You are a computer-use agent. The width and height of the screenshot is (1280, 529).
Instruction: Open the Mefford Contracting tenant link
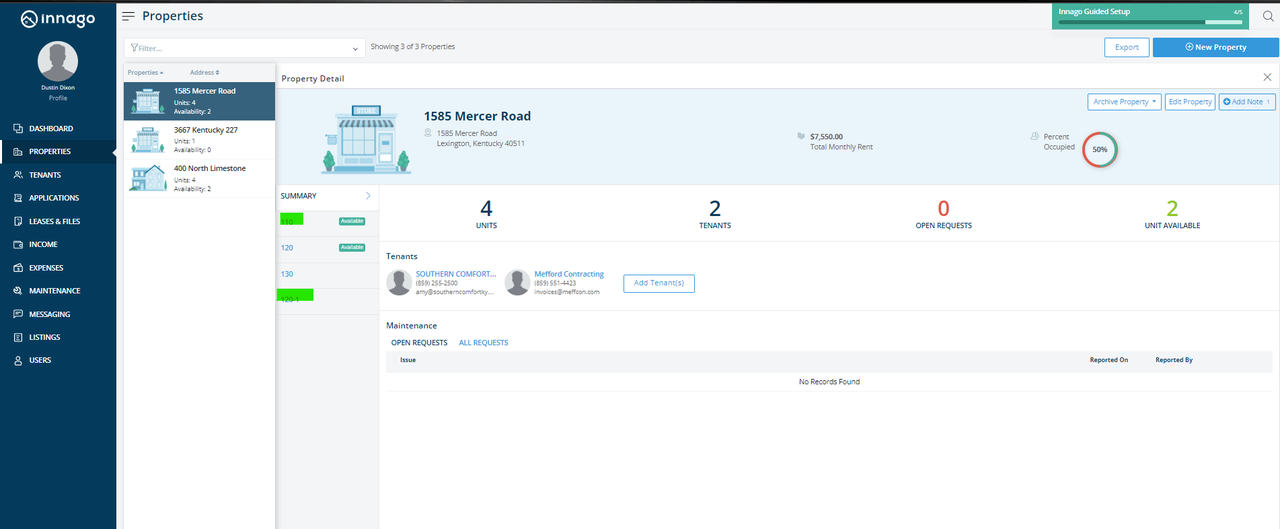(569, 274)
